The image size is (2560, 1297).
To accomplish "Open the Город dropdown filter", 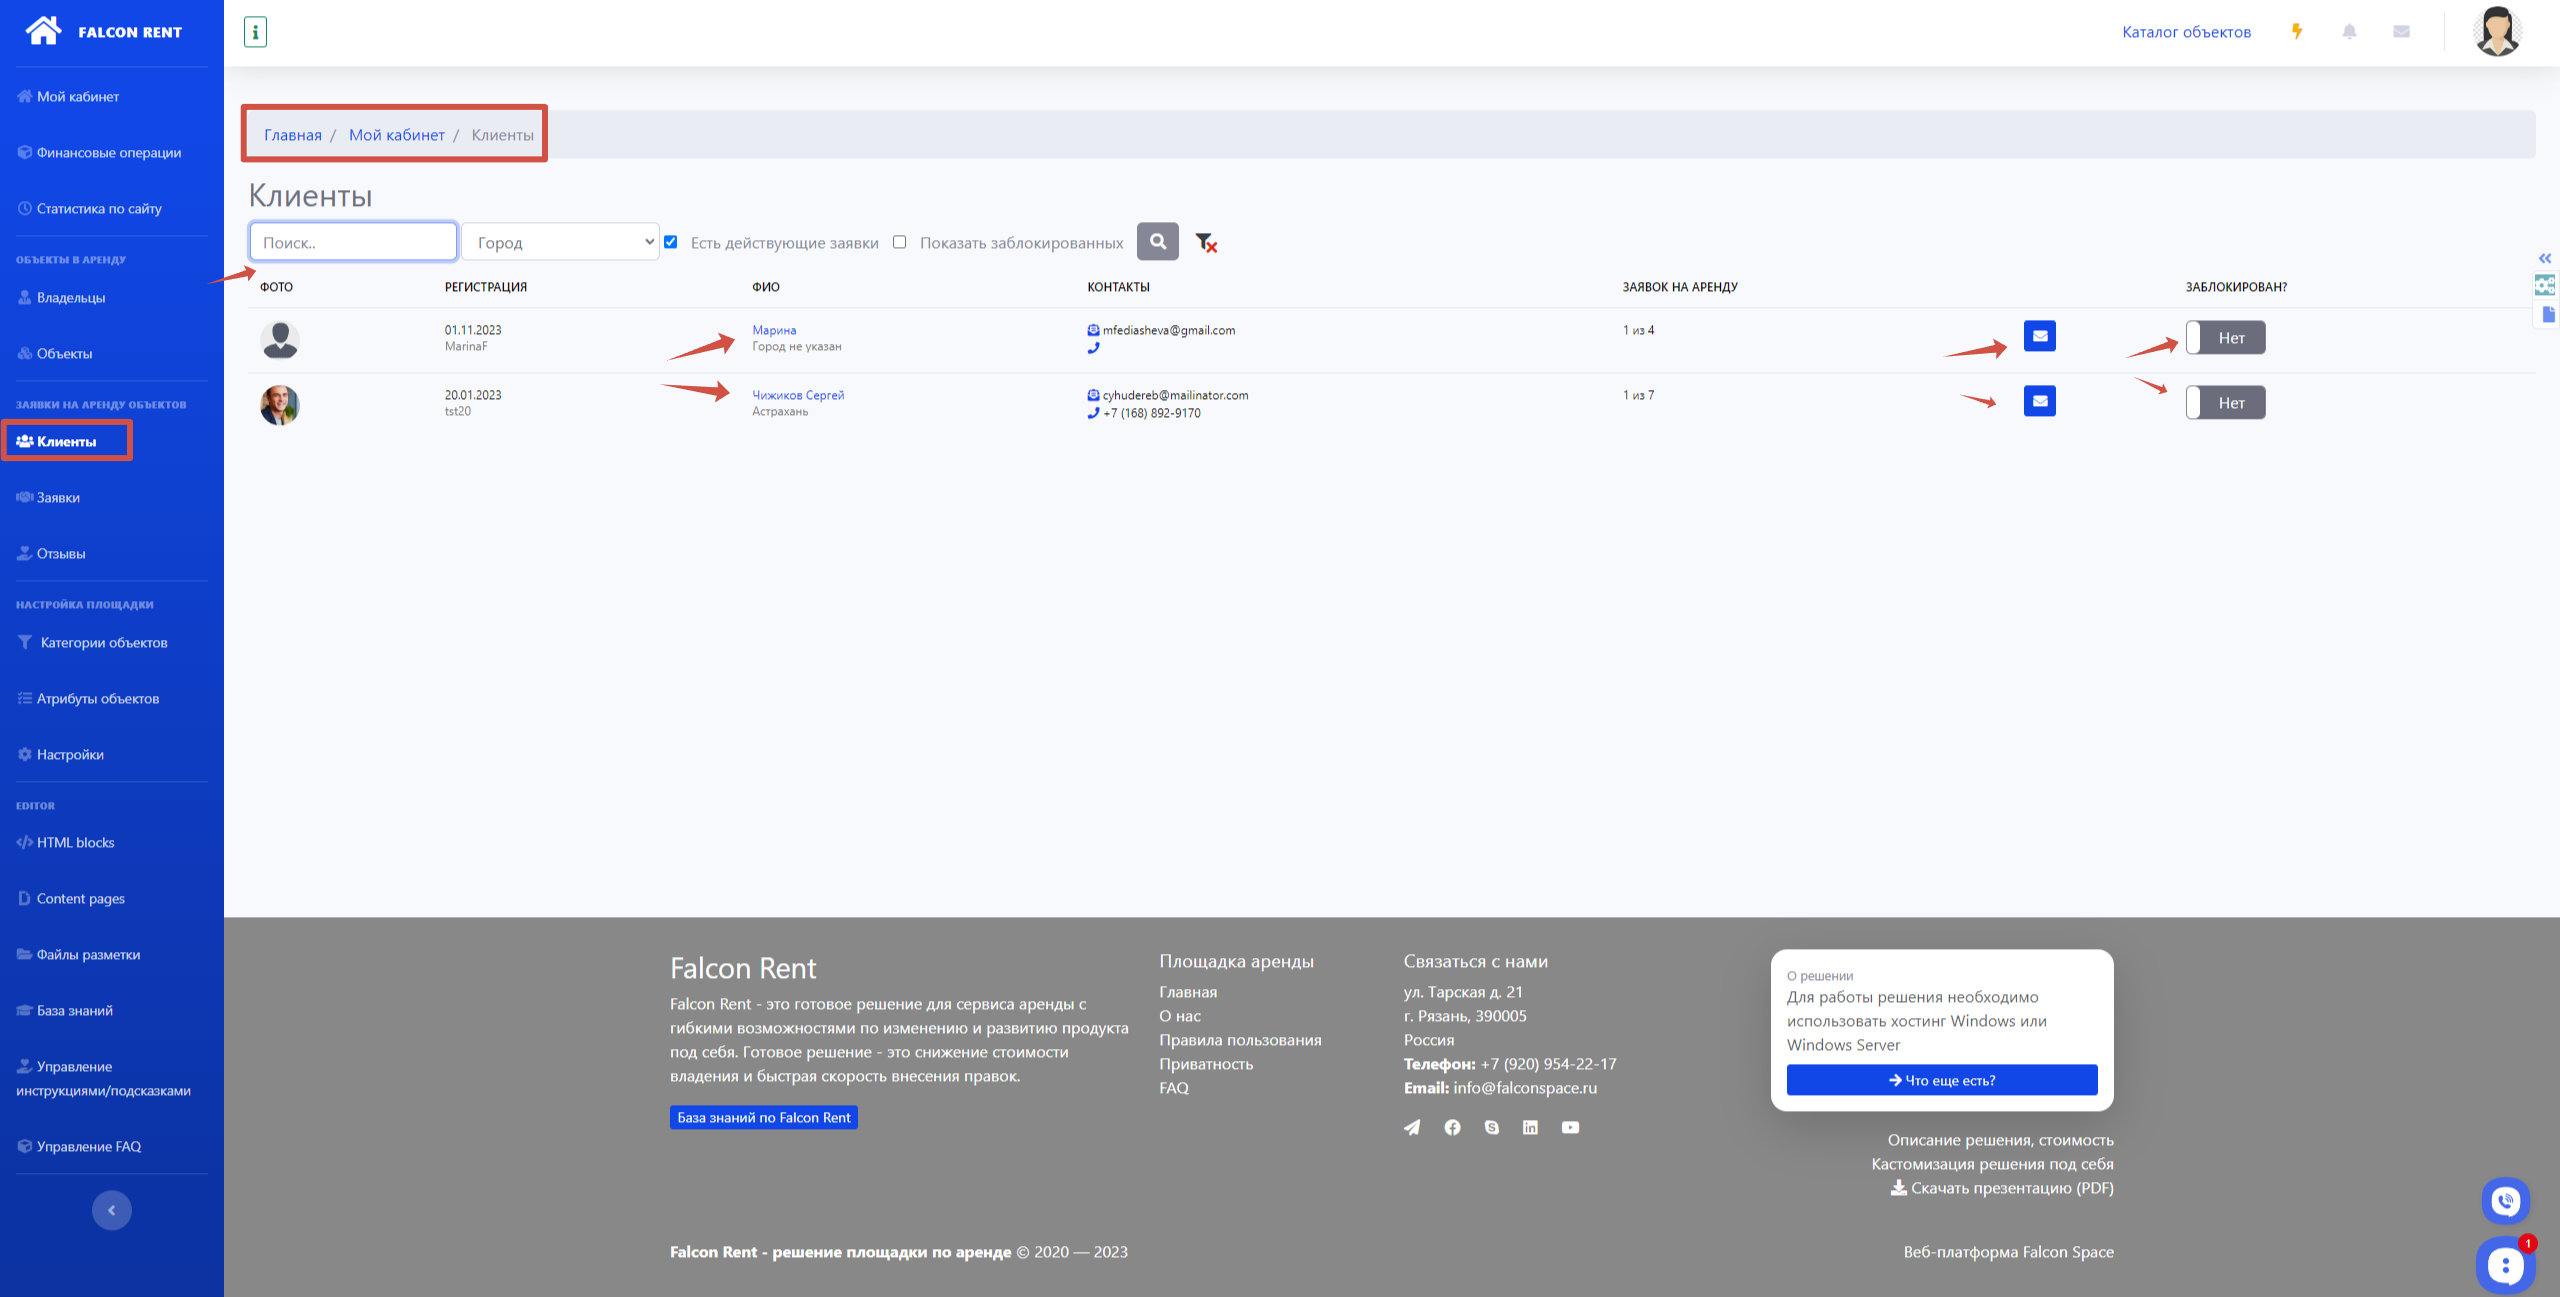I will (560, 242).
